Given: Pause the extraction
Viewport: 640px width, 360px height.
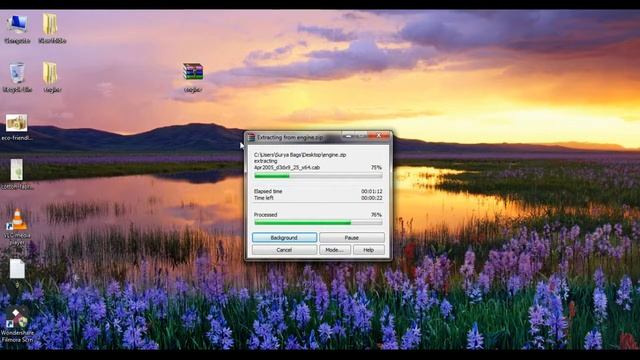Looking at the screenshot, I should point(351,238).
